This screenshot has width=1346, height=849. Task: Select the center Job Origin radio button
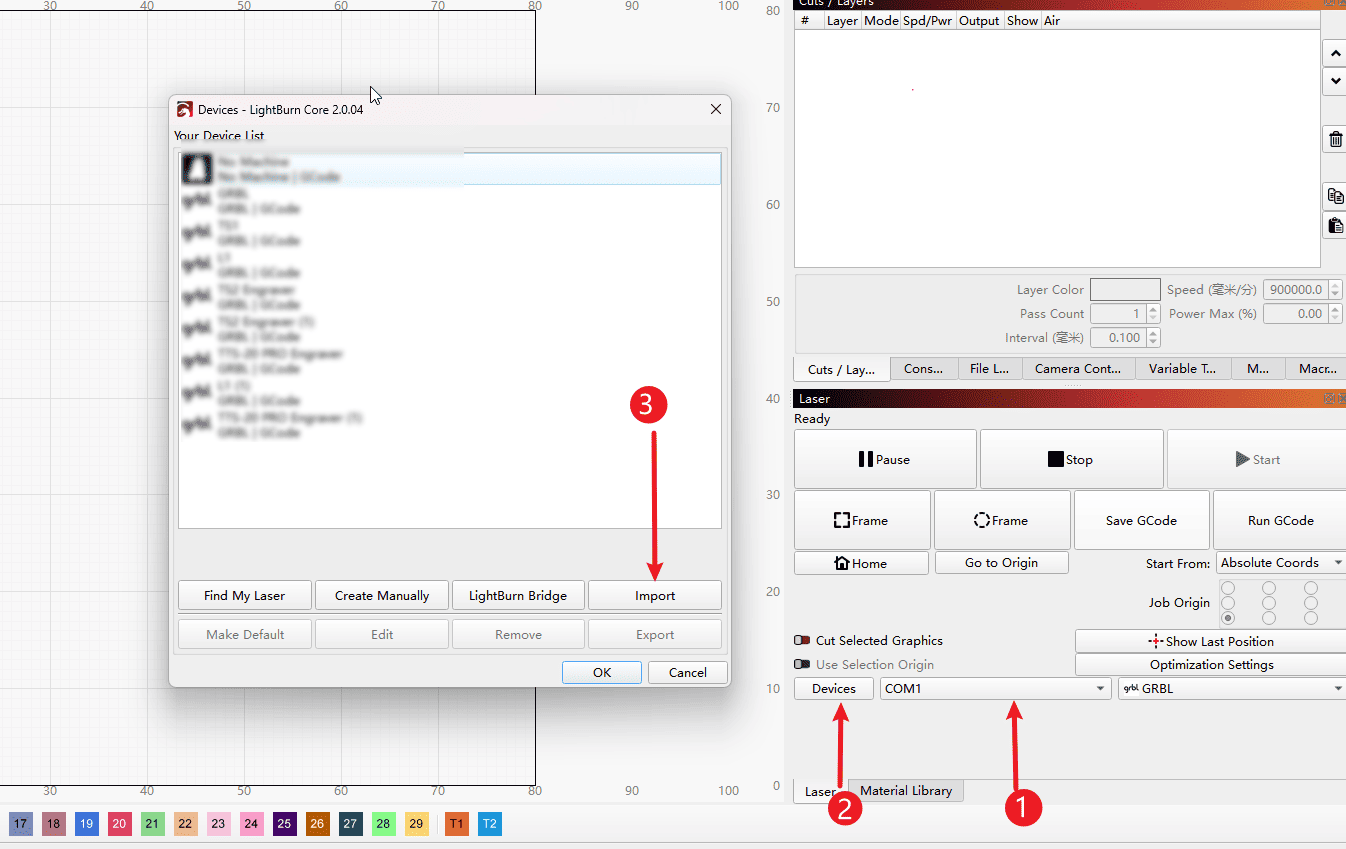click(x=1269, y=603)
